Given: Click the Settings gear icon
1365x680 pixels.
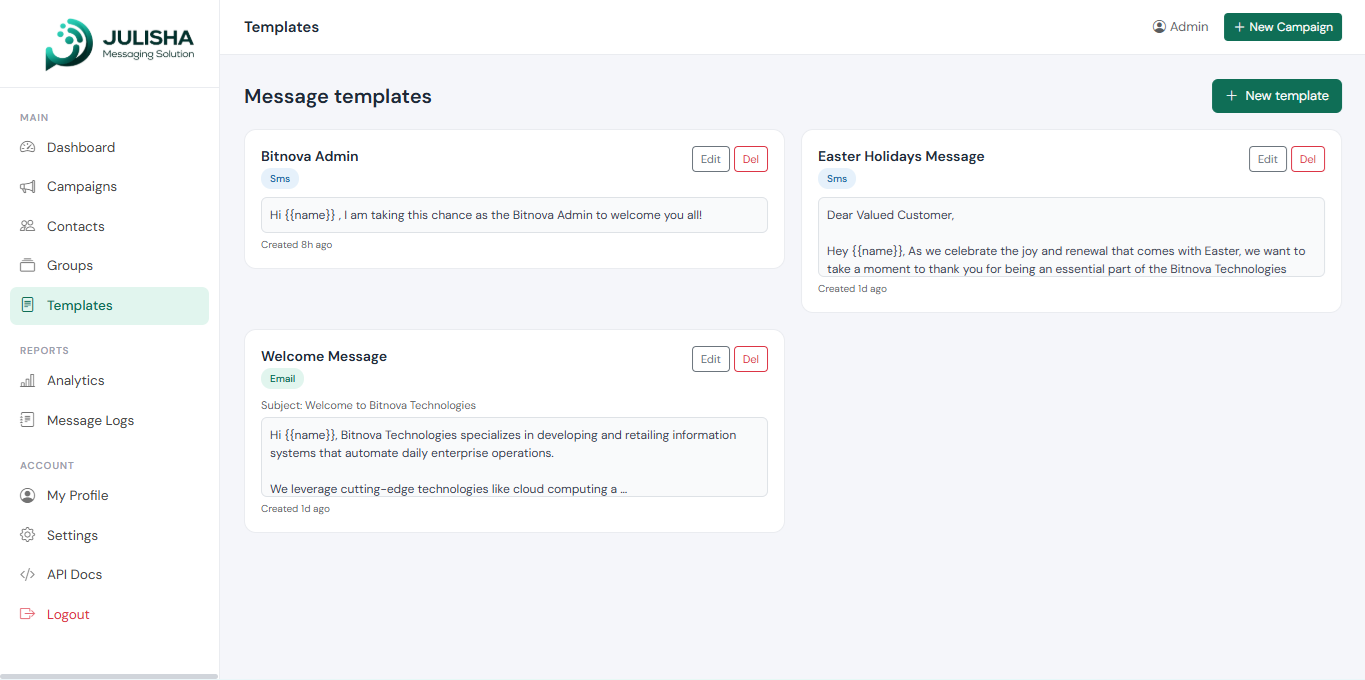Looking at the screenshot, I should tap(28, 535).
